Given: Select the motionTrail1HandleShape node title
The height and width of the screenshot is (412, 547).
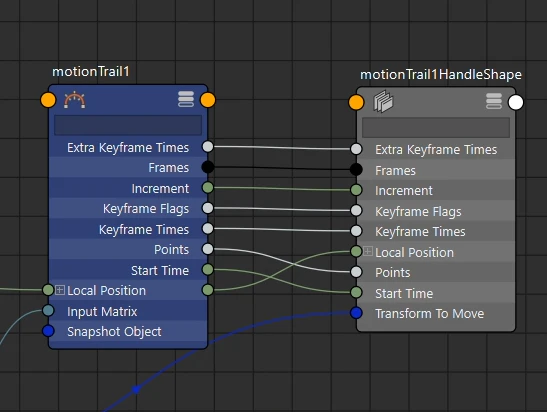Looking at the screenshot, I should (x=441, y=74).
